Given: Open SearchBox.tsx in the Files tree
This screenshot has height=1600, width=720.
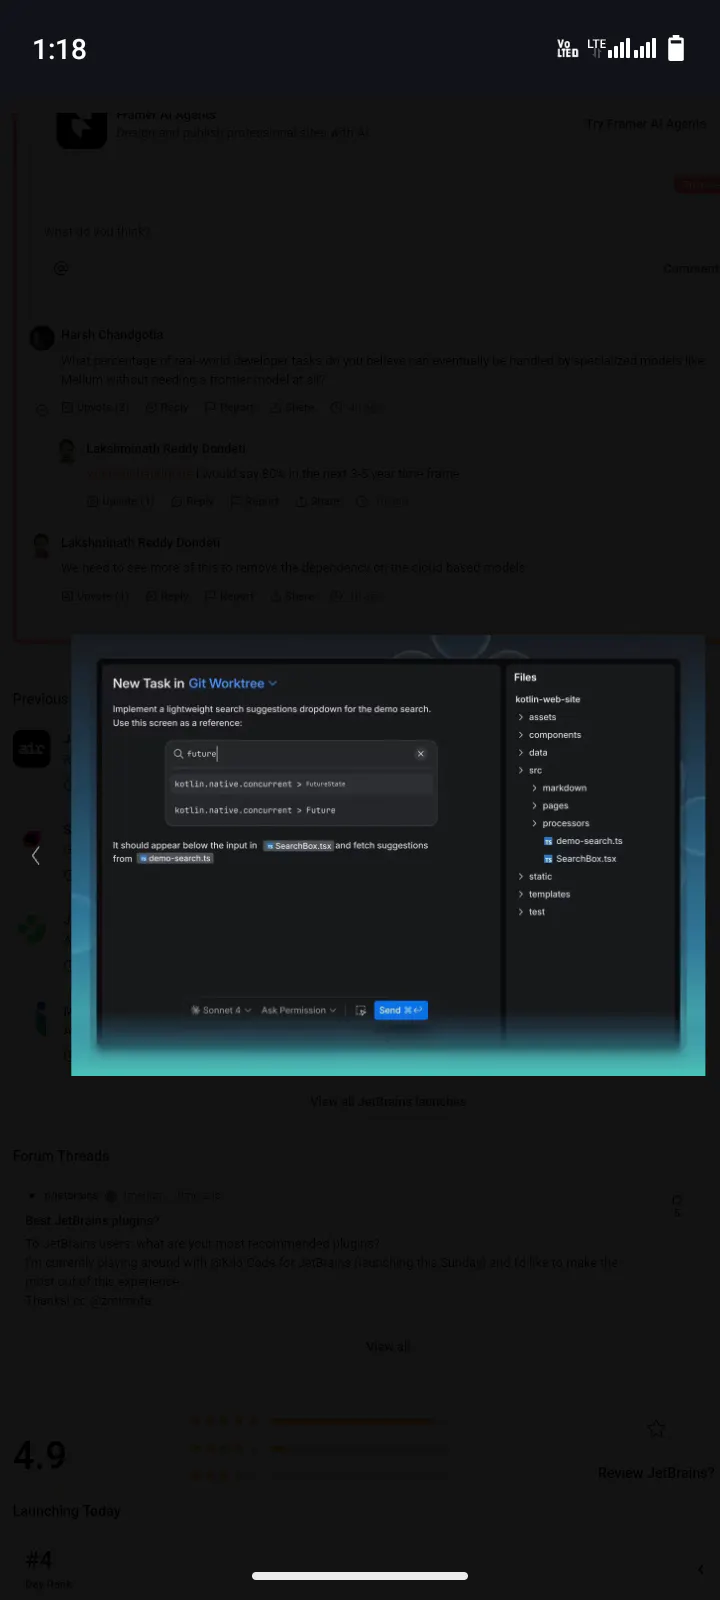Looking at the screenshot, I should click(580, 859).
